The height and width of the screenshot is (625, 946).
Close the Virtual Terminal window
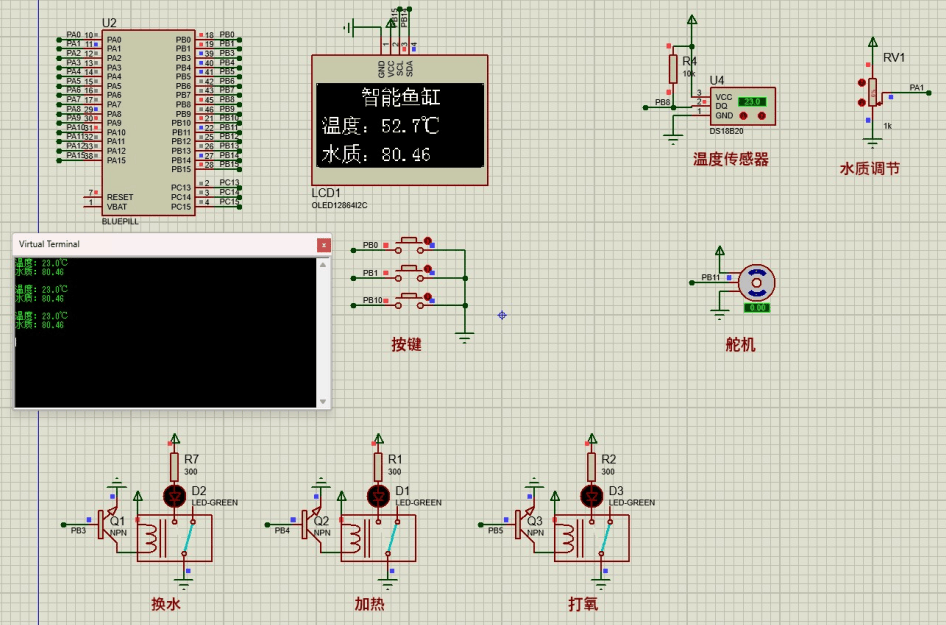(x=324, y=244)
